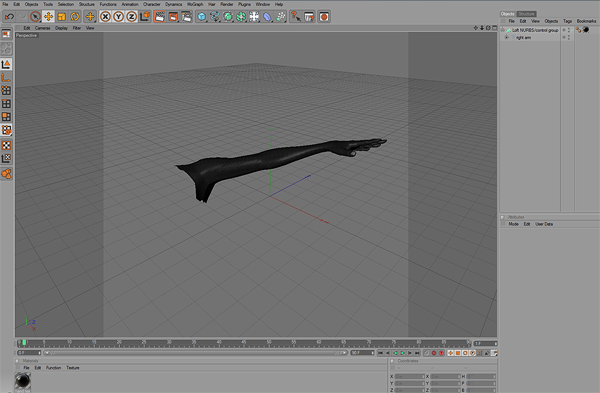Go to start of animation
Image resolution: width=600 pixels, height=393 pixels.
pos(380,353)
